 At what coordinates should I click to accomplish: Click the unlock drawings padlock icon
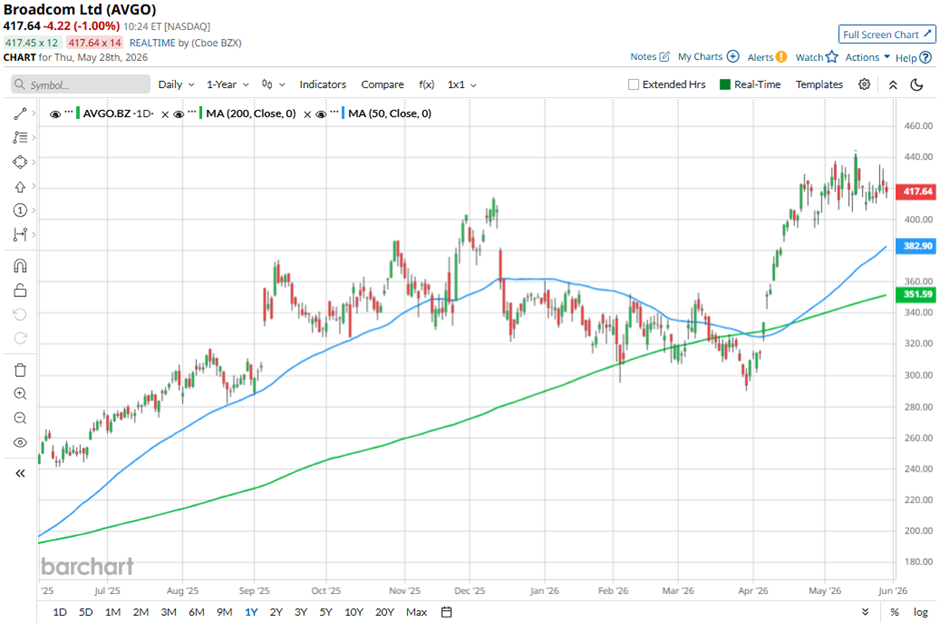click(20, 290)
